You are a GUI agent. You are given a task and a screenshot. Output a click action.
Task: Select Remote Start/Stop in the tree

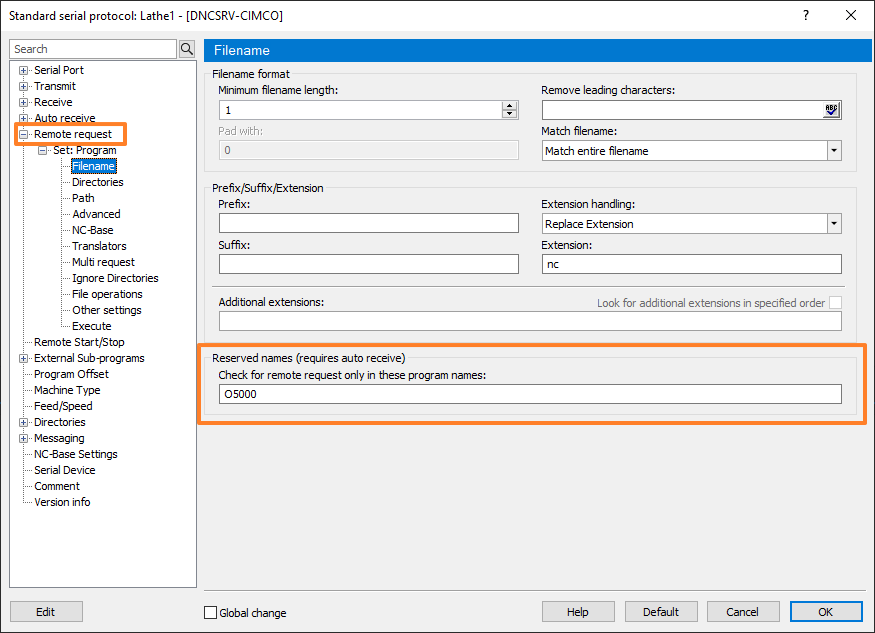click(x=79, y=342)
